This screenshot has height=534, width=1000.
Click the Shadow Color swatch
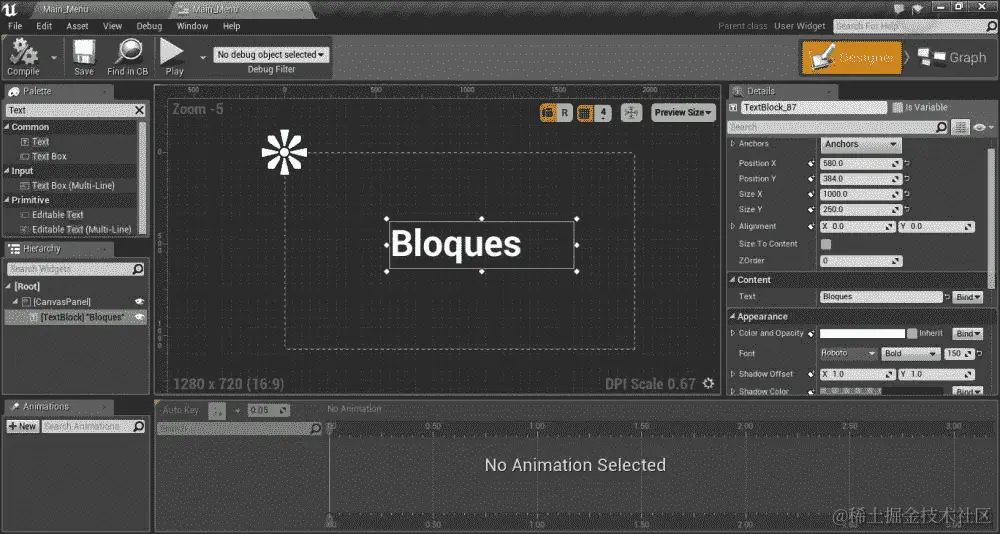tap(881, 392)
